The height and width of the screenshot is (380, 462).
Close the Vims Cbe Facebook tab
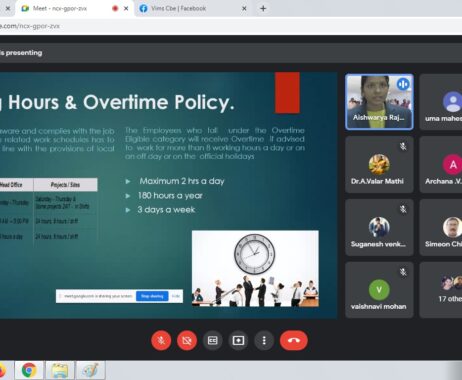point(244,9)
